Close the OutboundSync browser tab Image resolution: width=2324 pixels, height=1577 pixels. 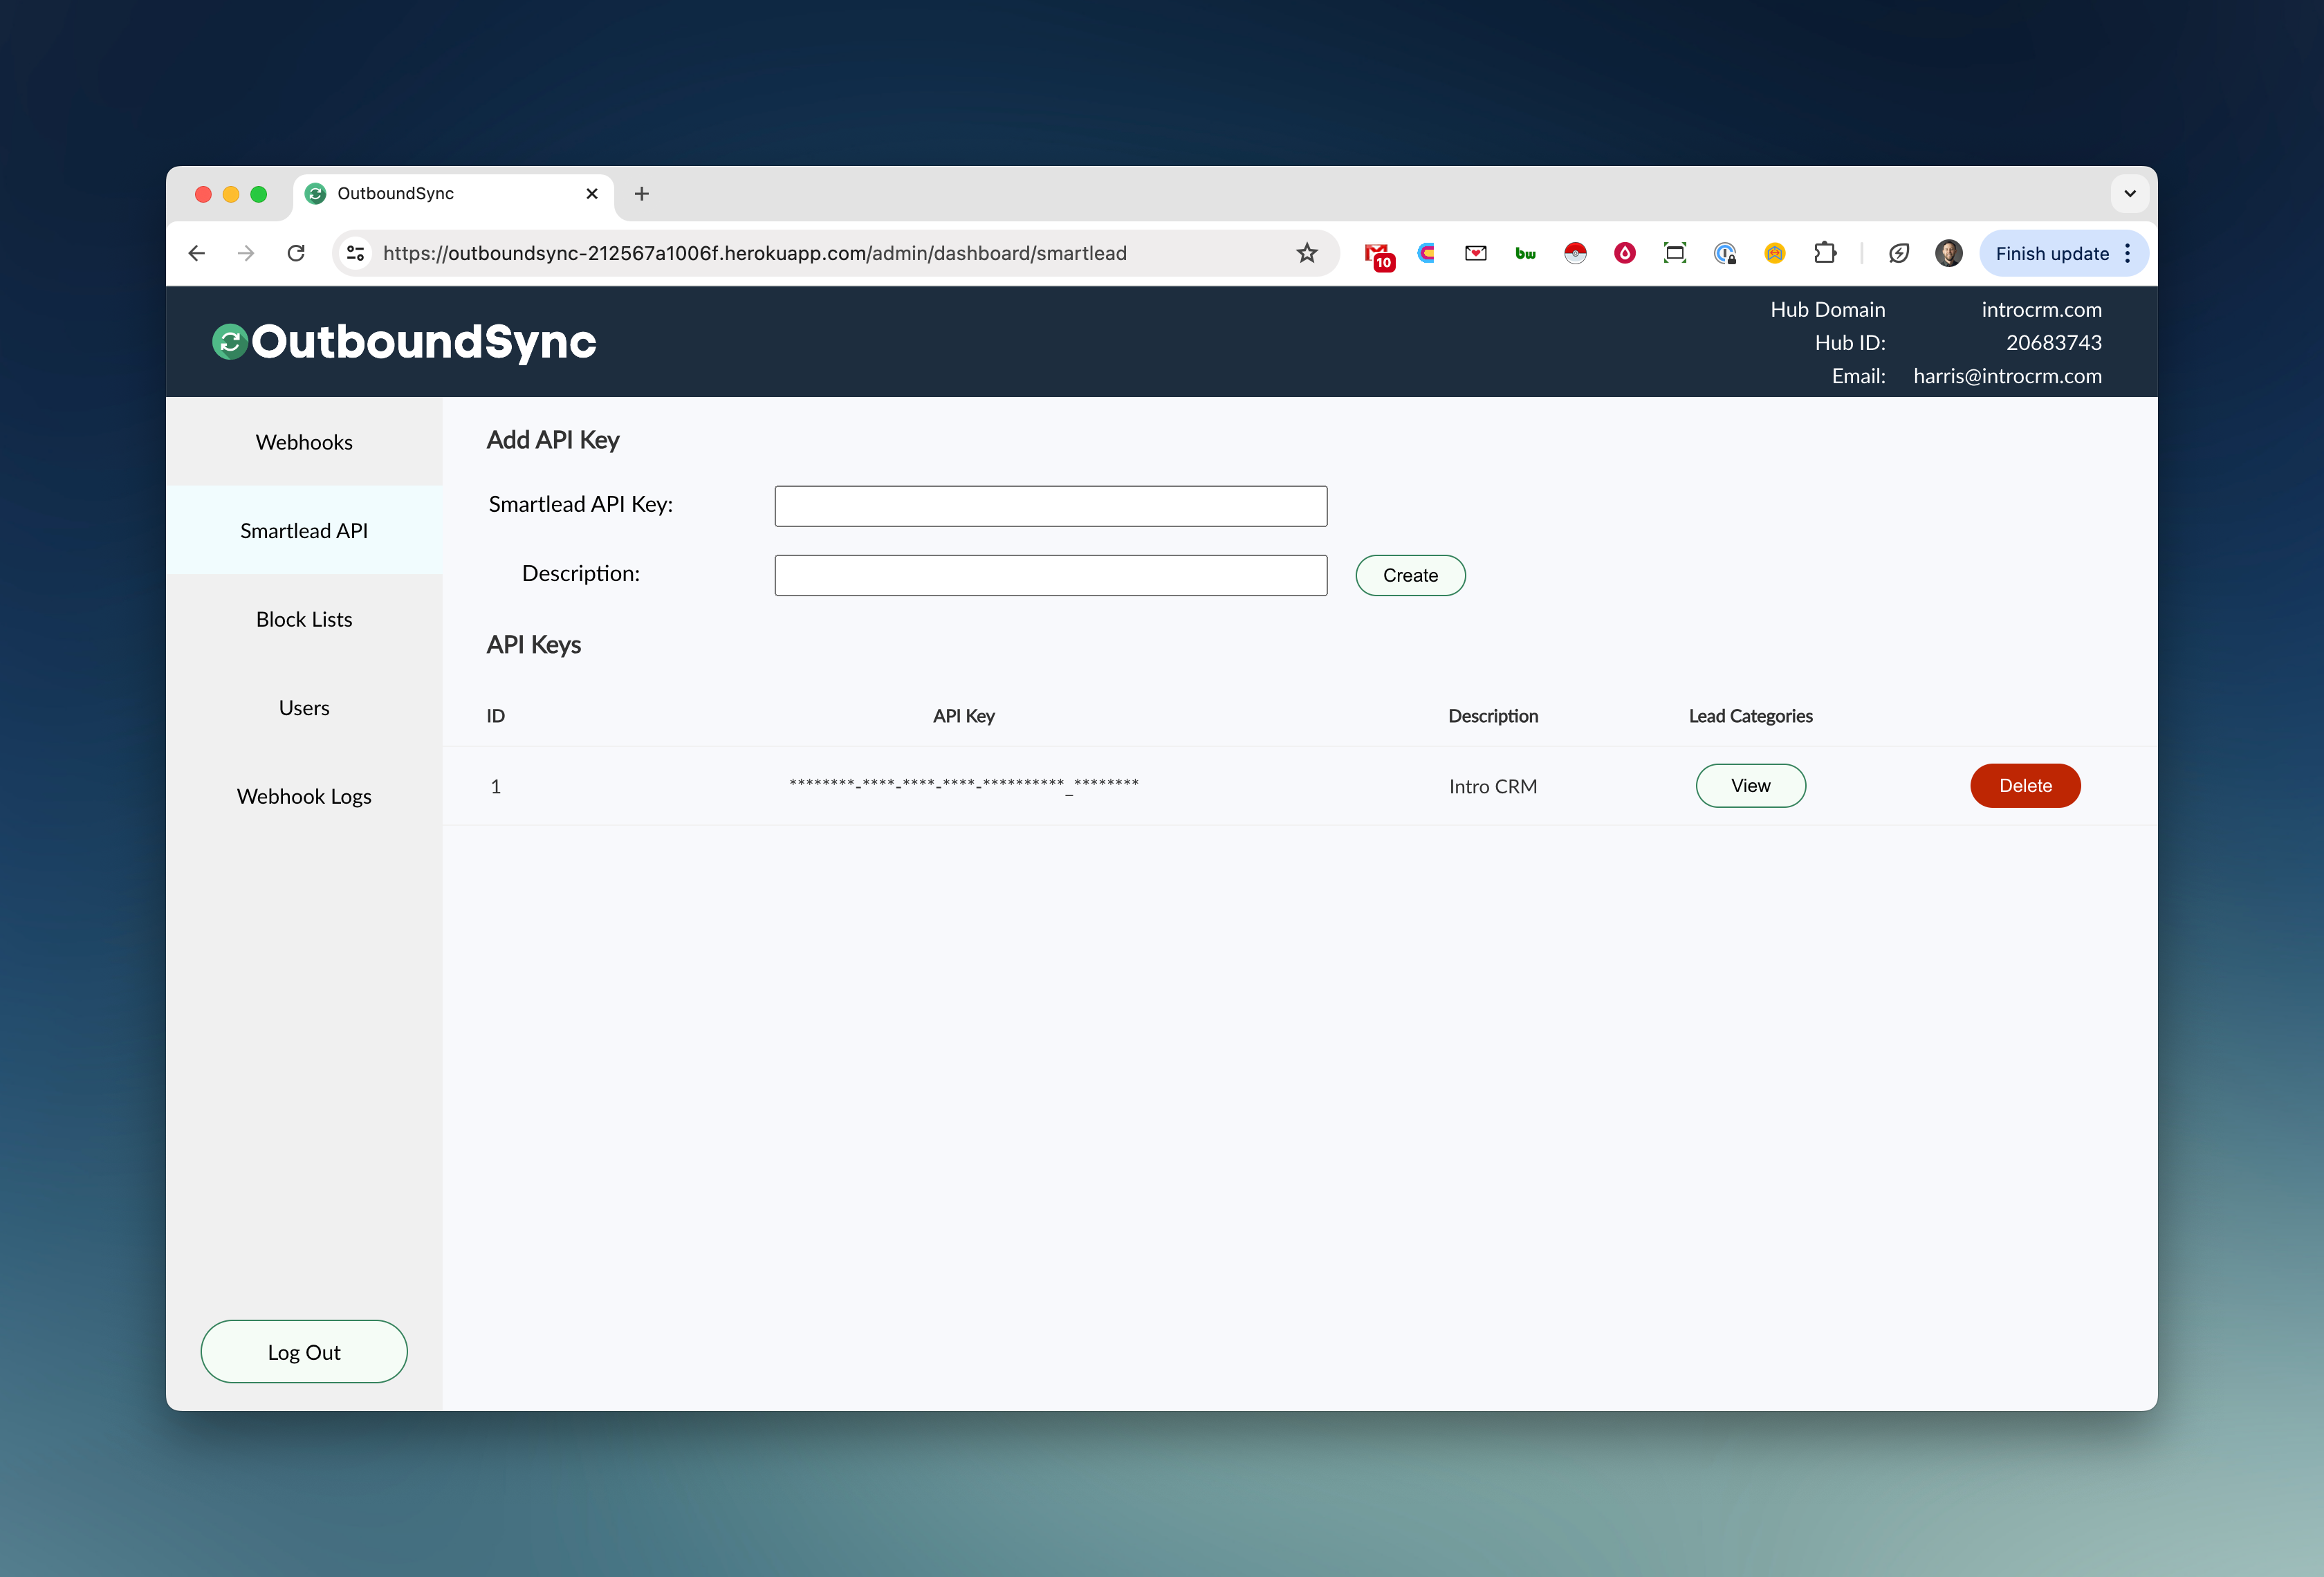[x=592, y=194]
